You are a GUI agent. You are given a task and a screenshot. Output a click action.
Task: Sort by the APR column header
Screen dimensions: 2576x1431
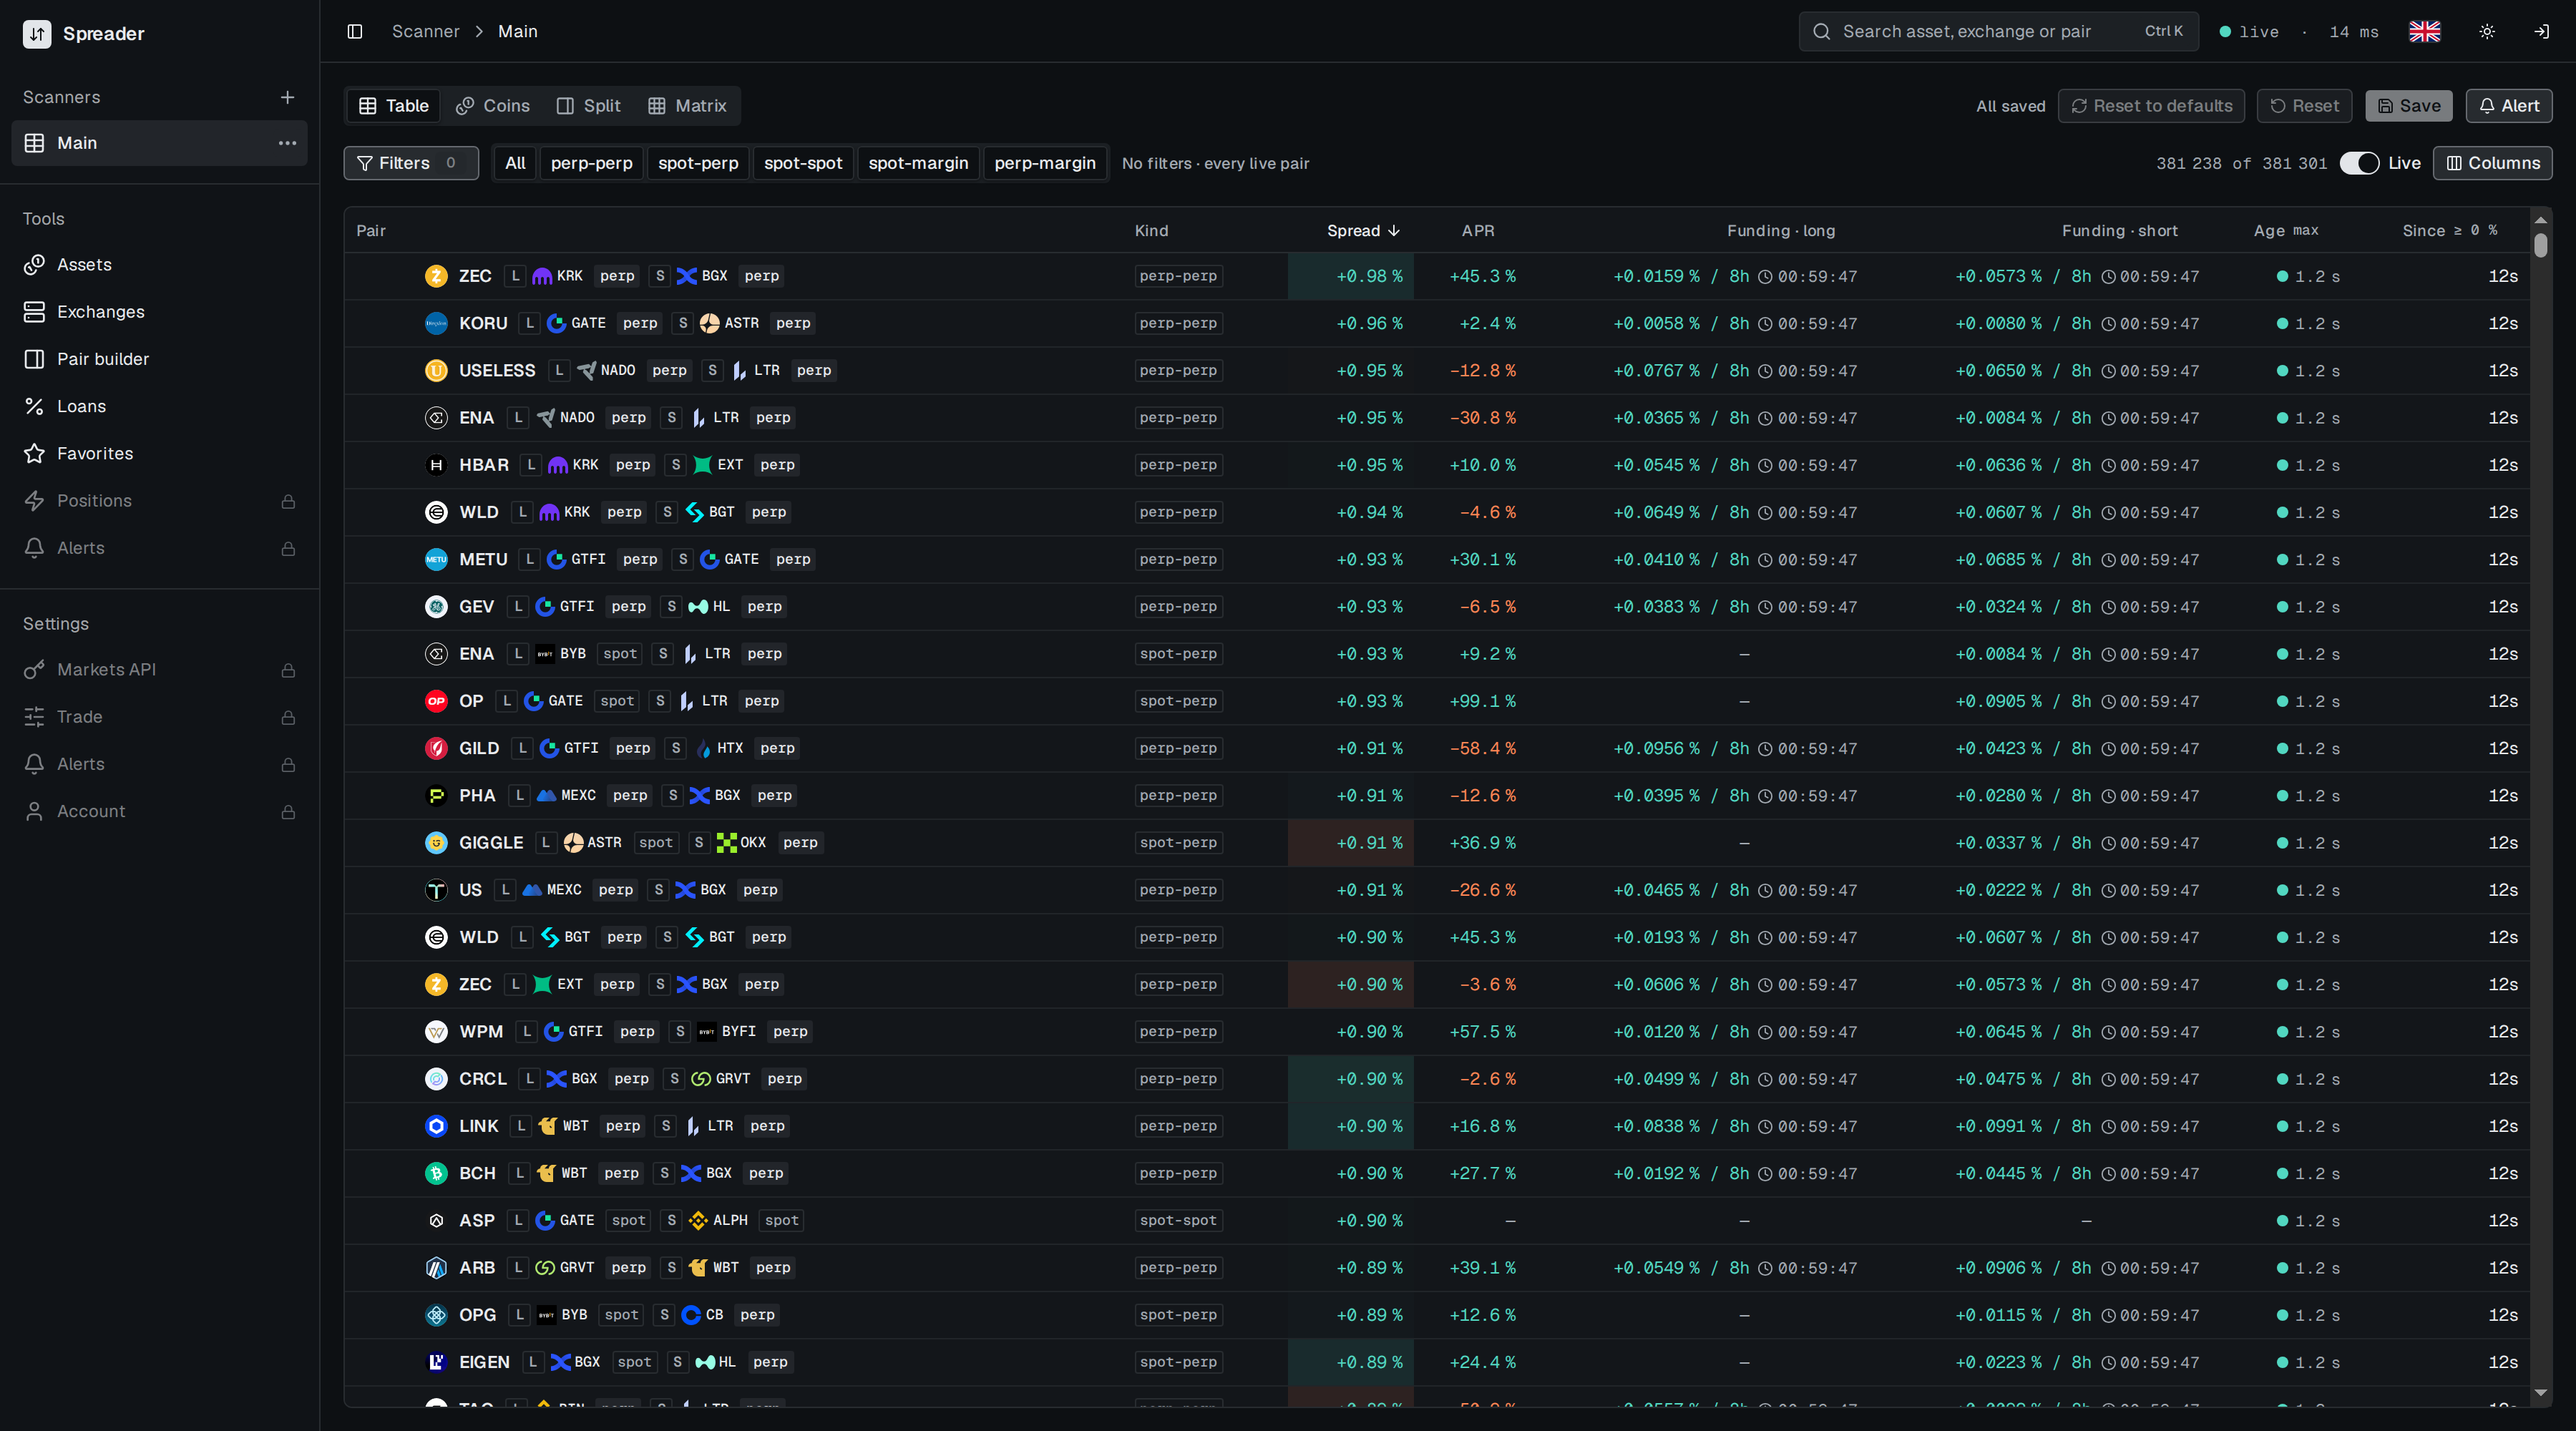[1478, 230]
